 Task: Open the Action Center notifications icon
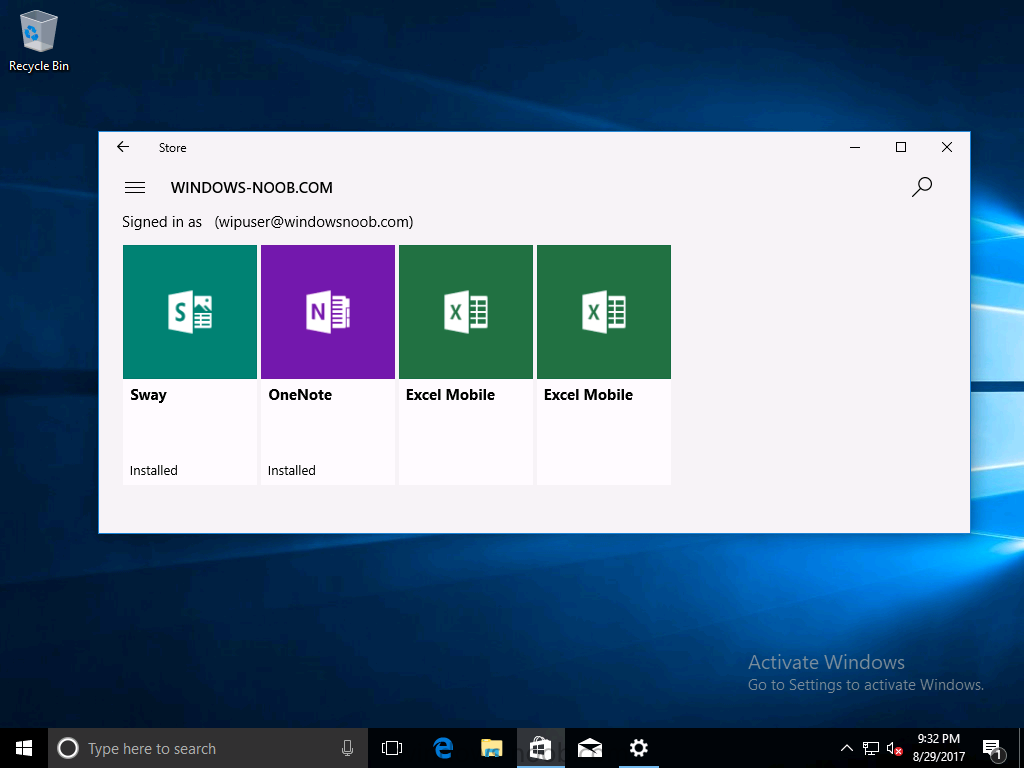point(993,748)
